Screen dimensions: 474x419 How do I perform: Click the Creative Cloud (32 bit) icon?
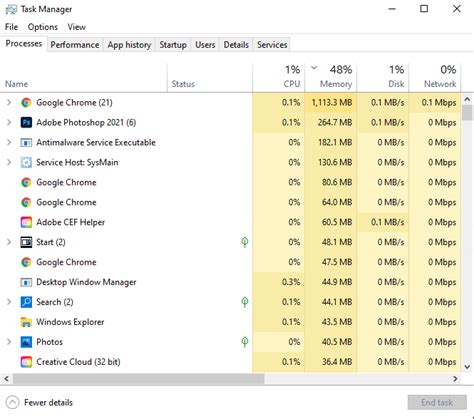[26, 362]
